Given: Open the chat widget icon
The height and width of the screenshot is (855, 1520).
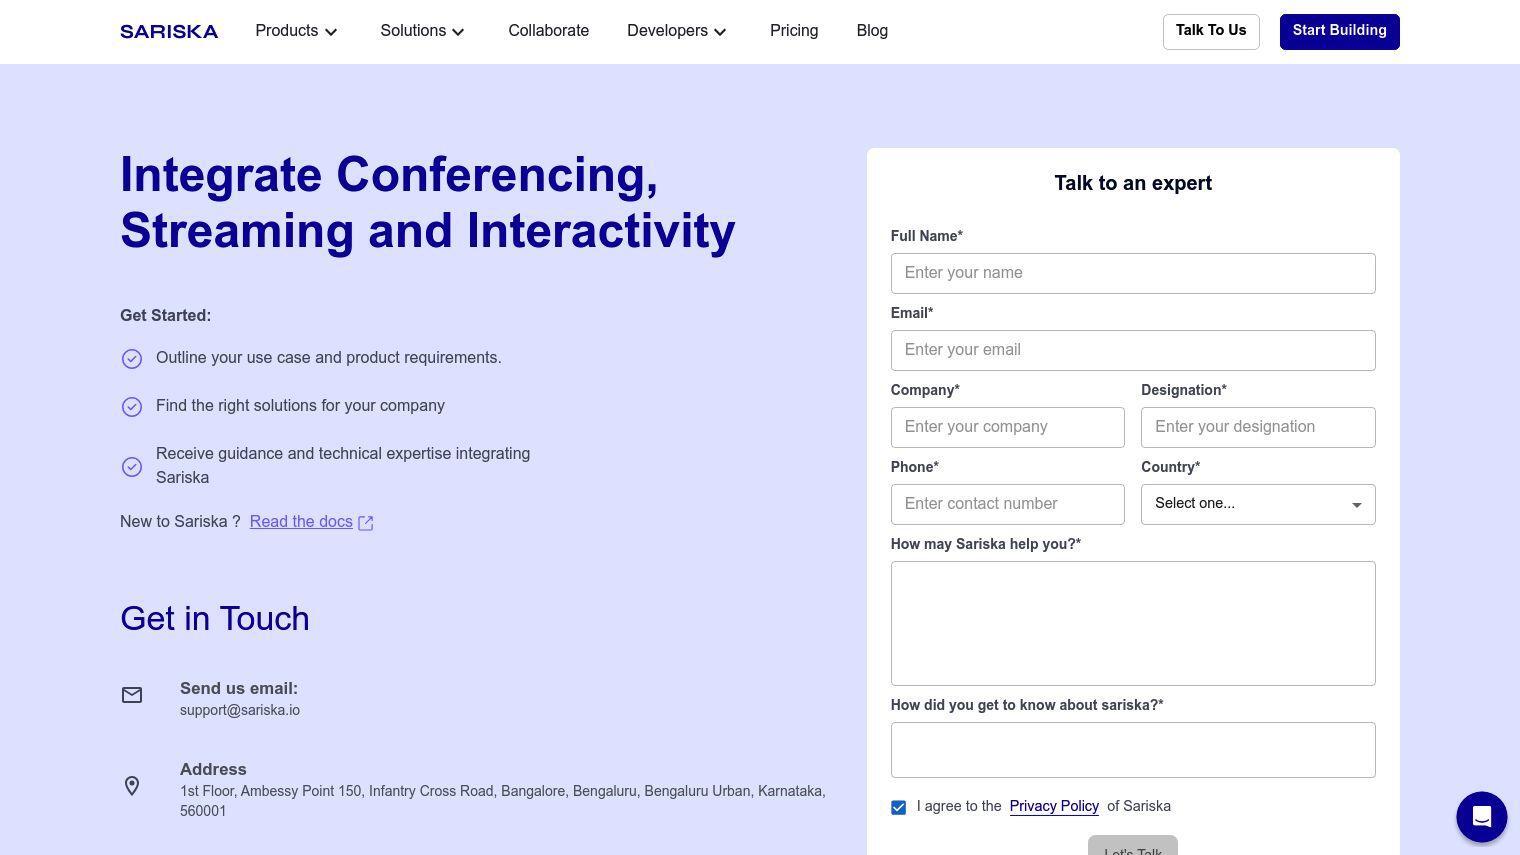Looking at the screenshot, I should (x=1481, y=817).
